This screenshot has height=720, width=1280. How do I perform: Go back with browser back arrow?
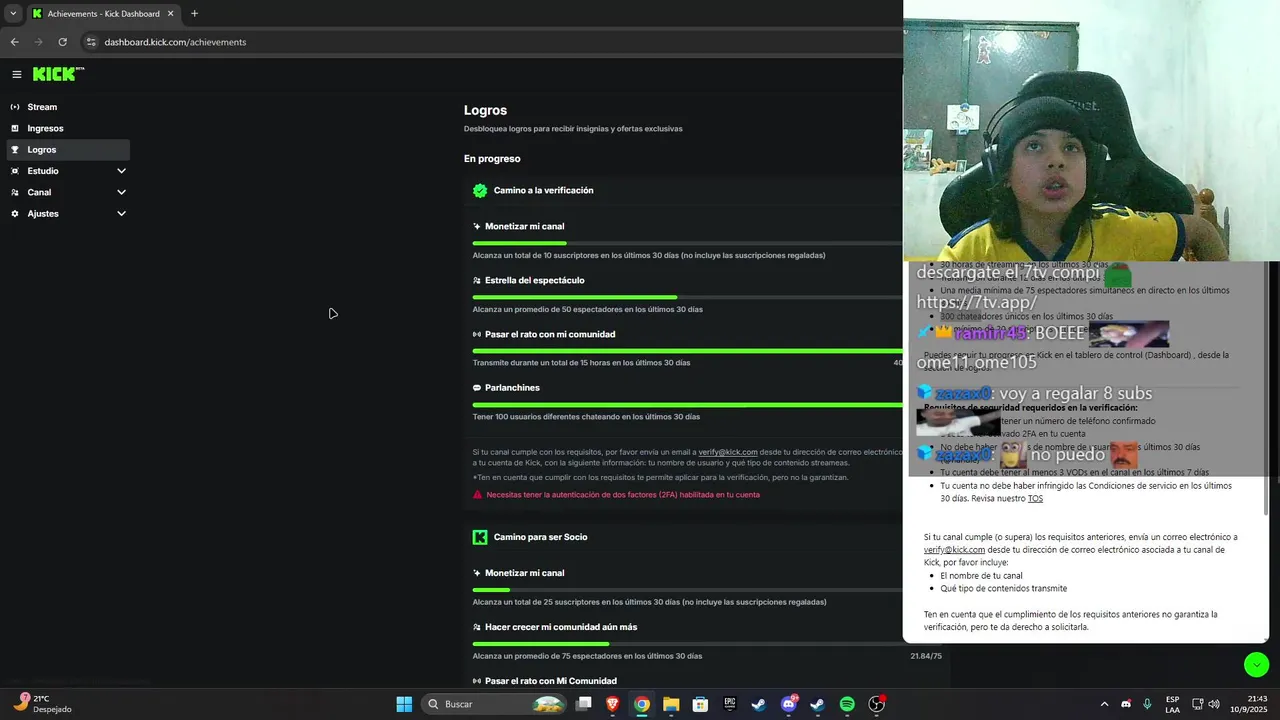coord(14,42)
